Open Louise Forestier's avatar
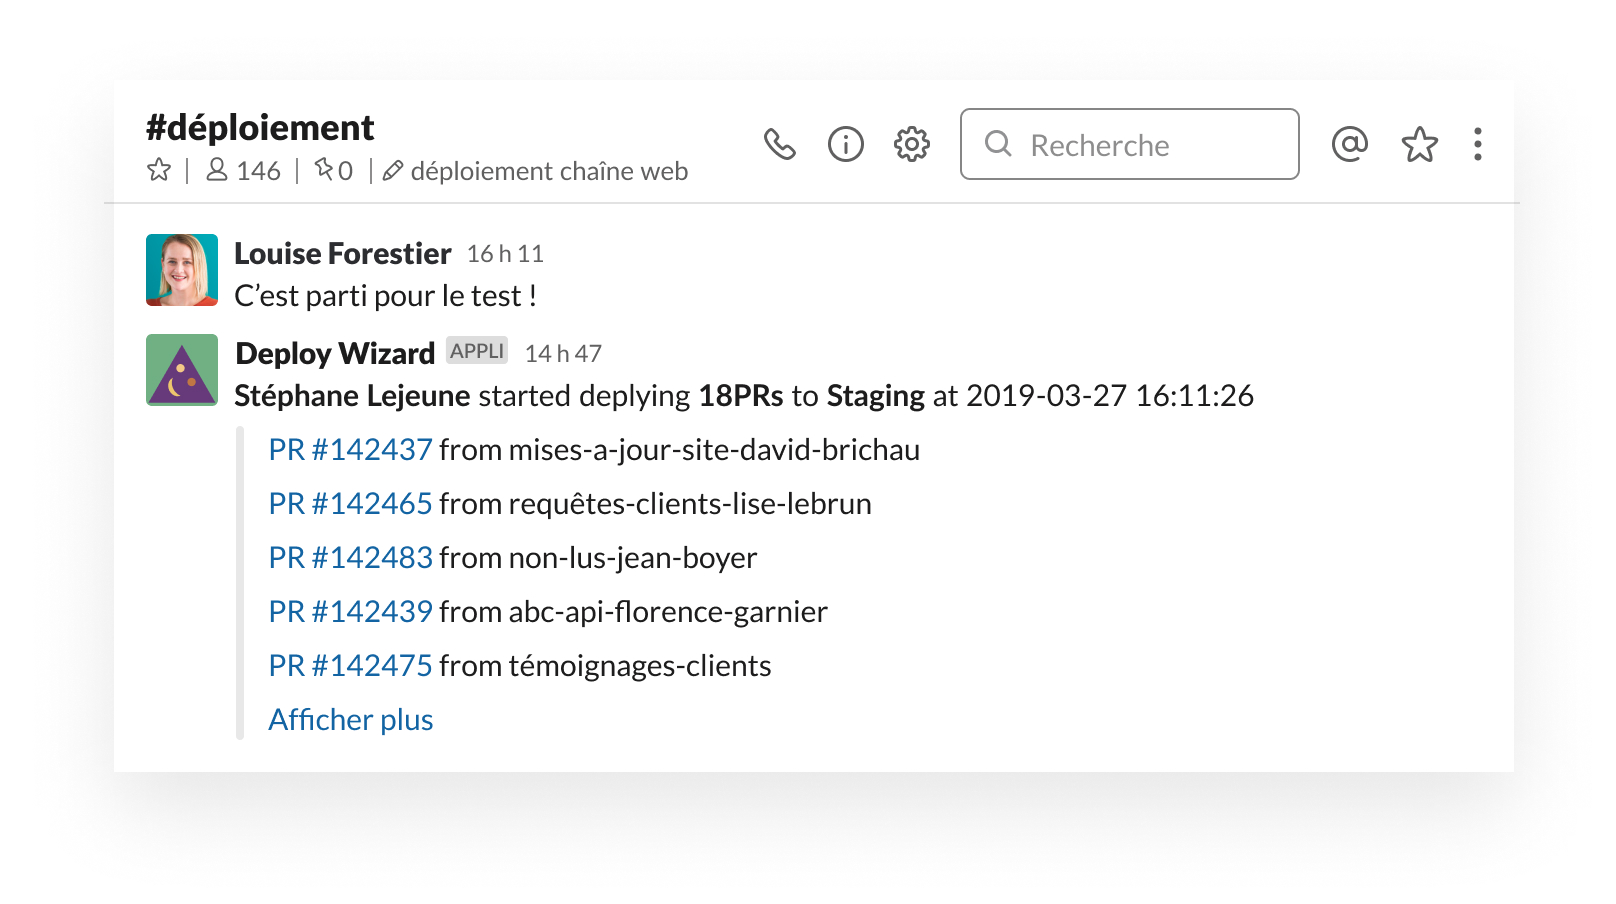The width and height of the screenshot is (1616, 904). point(182,270)
